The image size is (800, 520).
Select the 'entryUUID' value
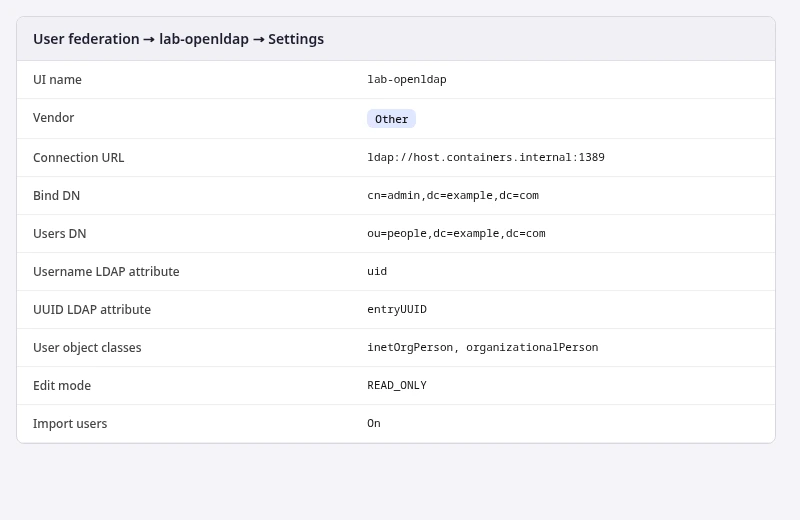(x=397, y=309)
